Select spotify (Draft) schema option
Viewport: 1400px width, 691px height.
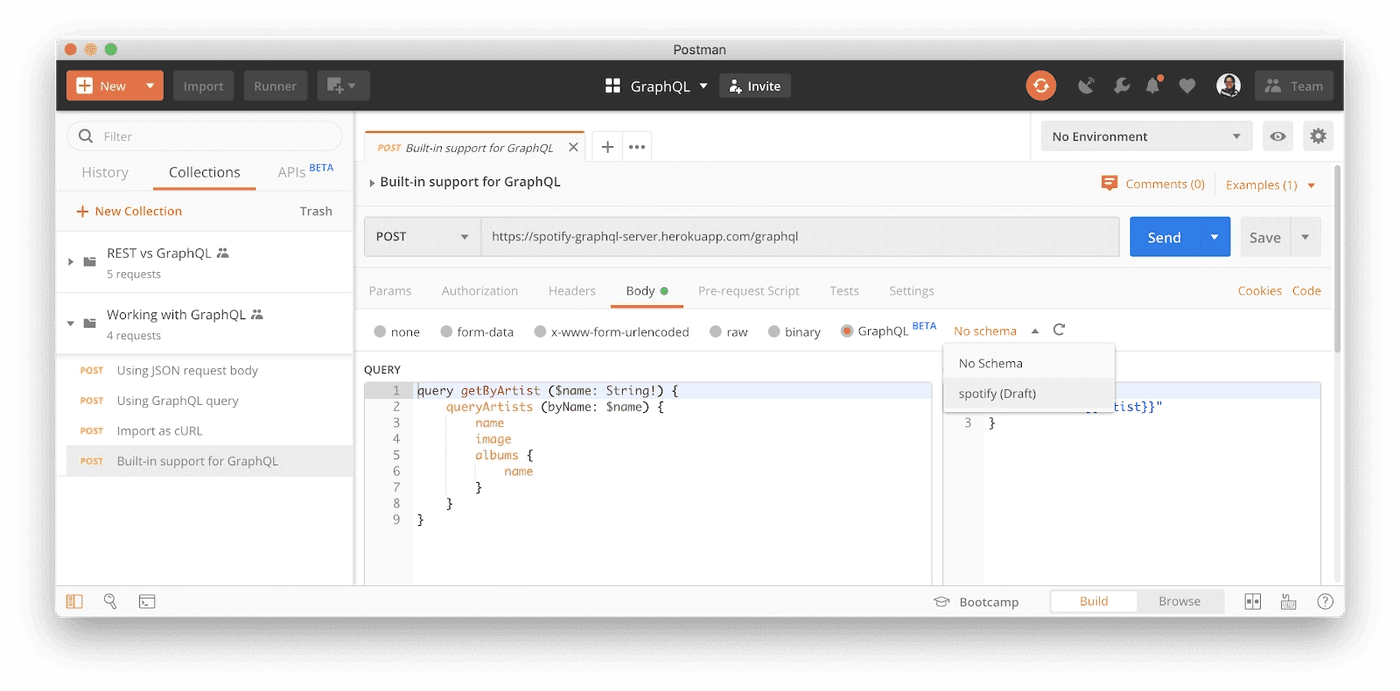[997, 393]
